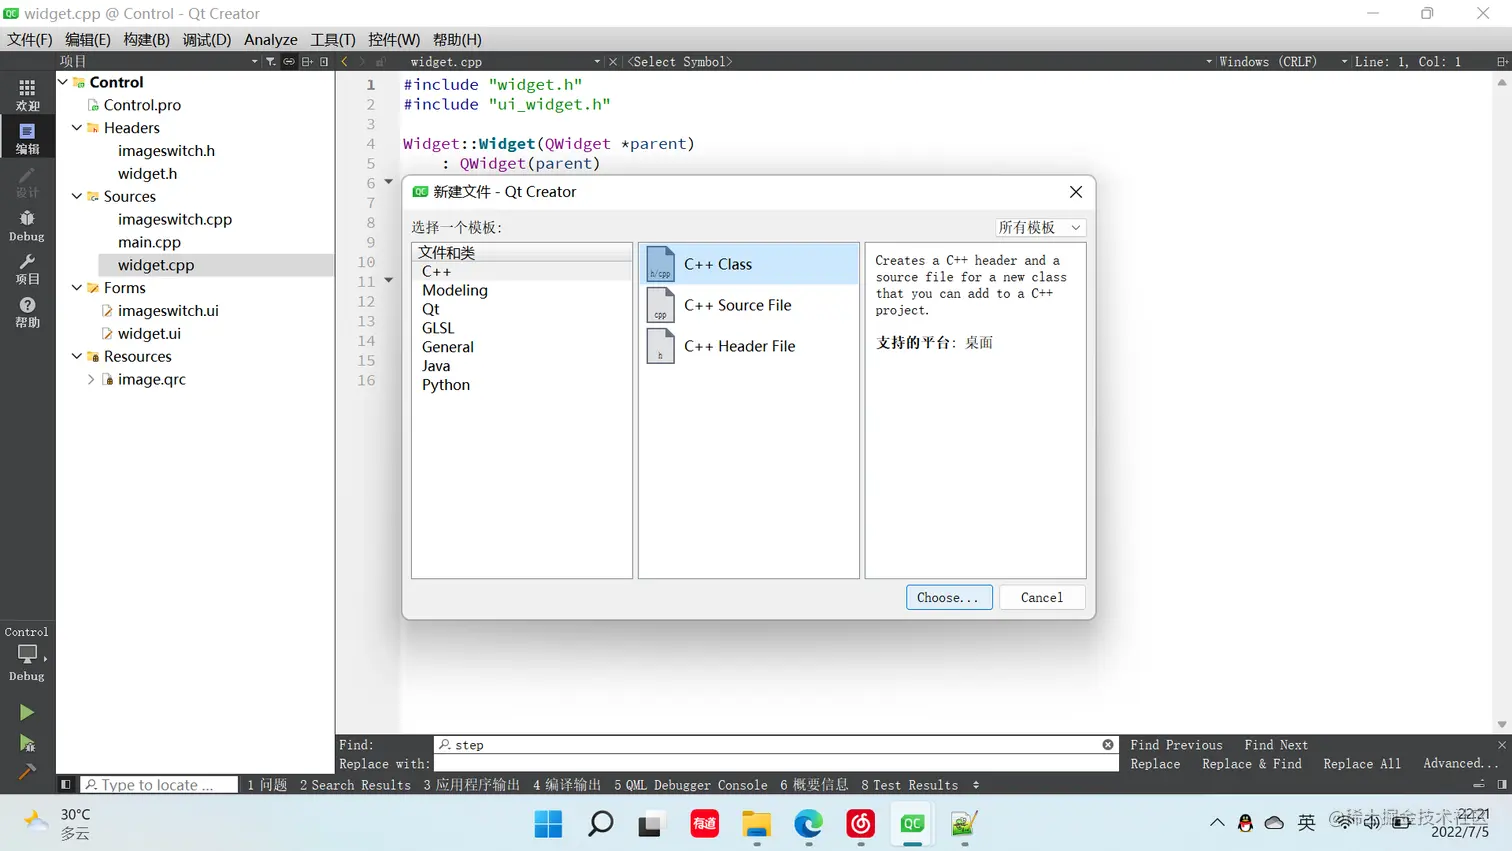The image size is (1512, 851).
Task: Click the filter tree icon in project panel
Action: coord(270,62)
